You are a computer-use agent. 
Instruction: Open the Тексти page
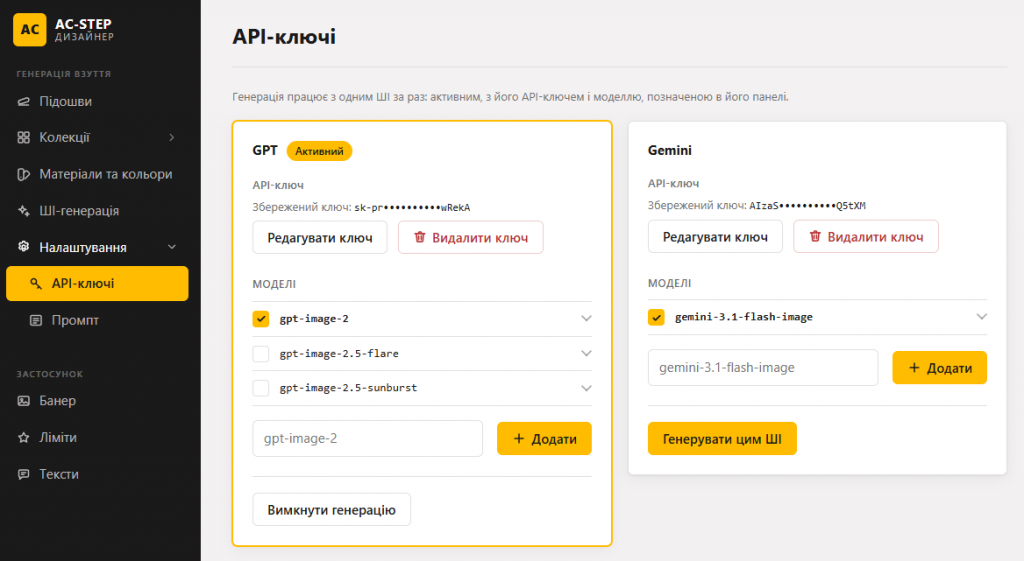97,474
